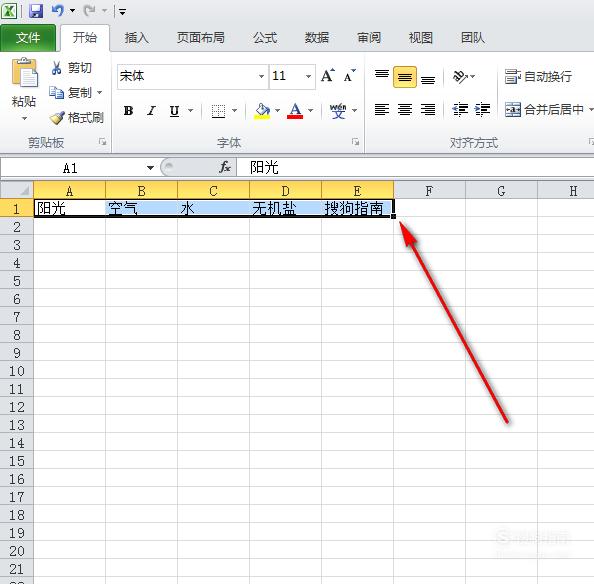Open underline style dropdown arrow
Image resolution: width=594 pixels, height=584 pixels.
(191, 111)
